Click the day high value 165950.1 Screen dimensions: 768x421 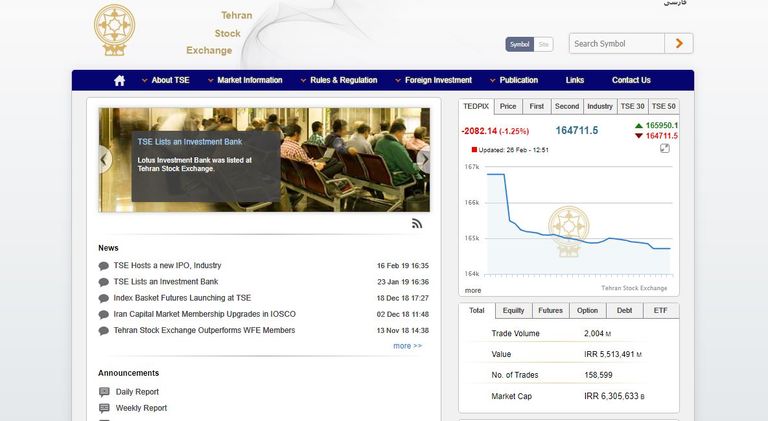[662, 125]
